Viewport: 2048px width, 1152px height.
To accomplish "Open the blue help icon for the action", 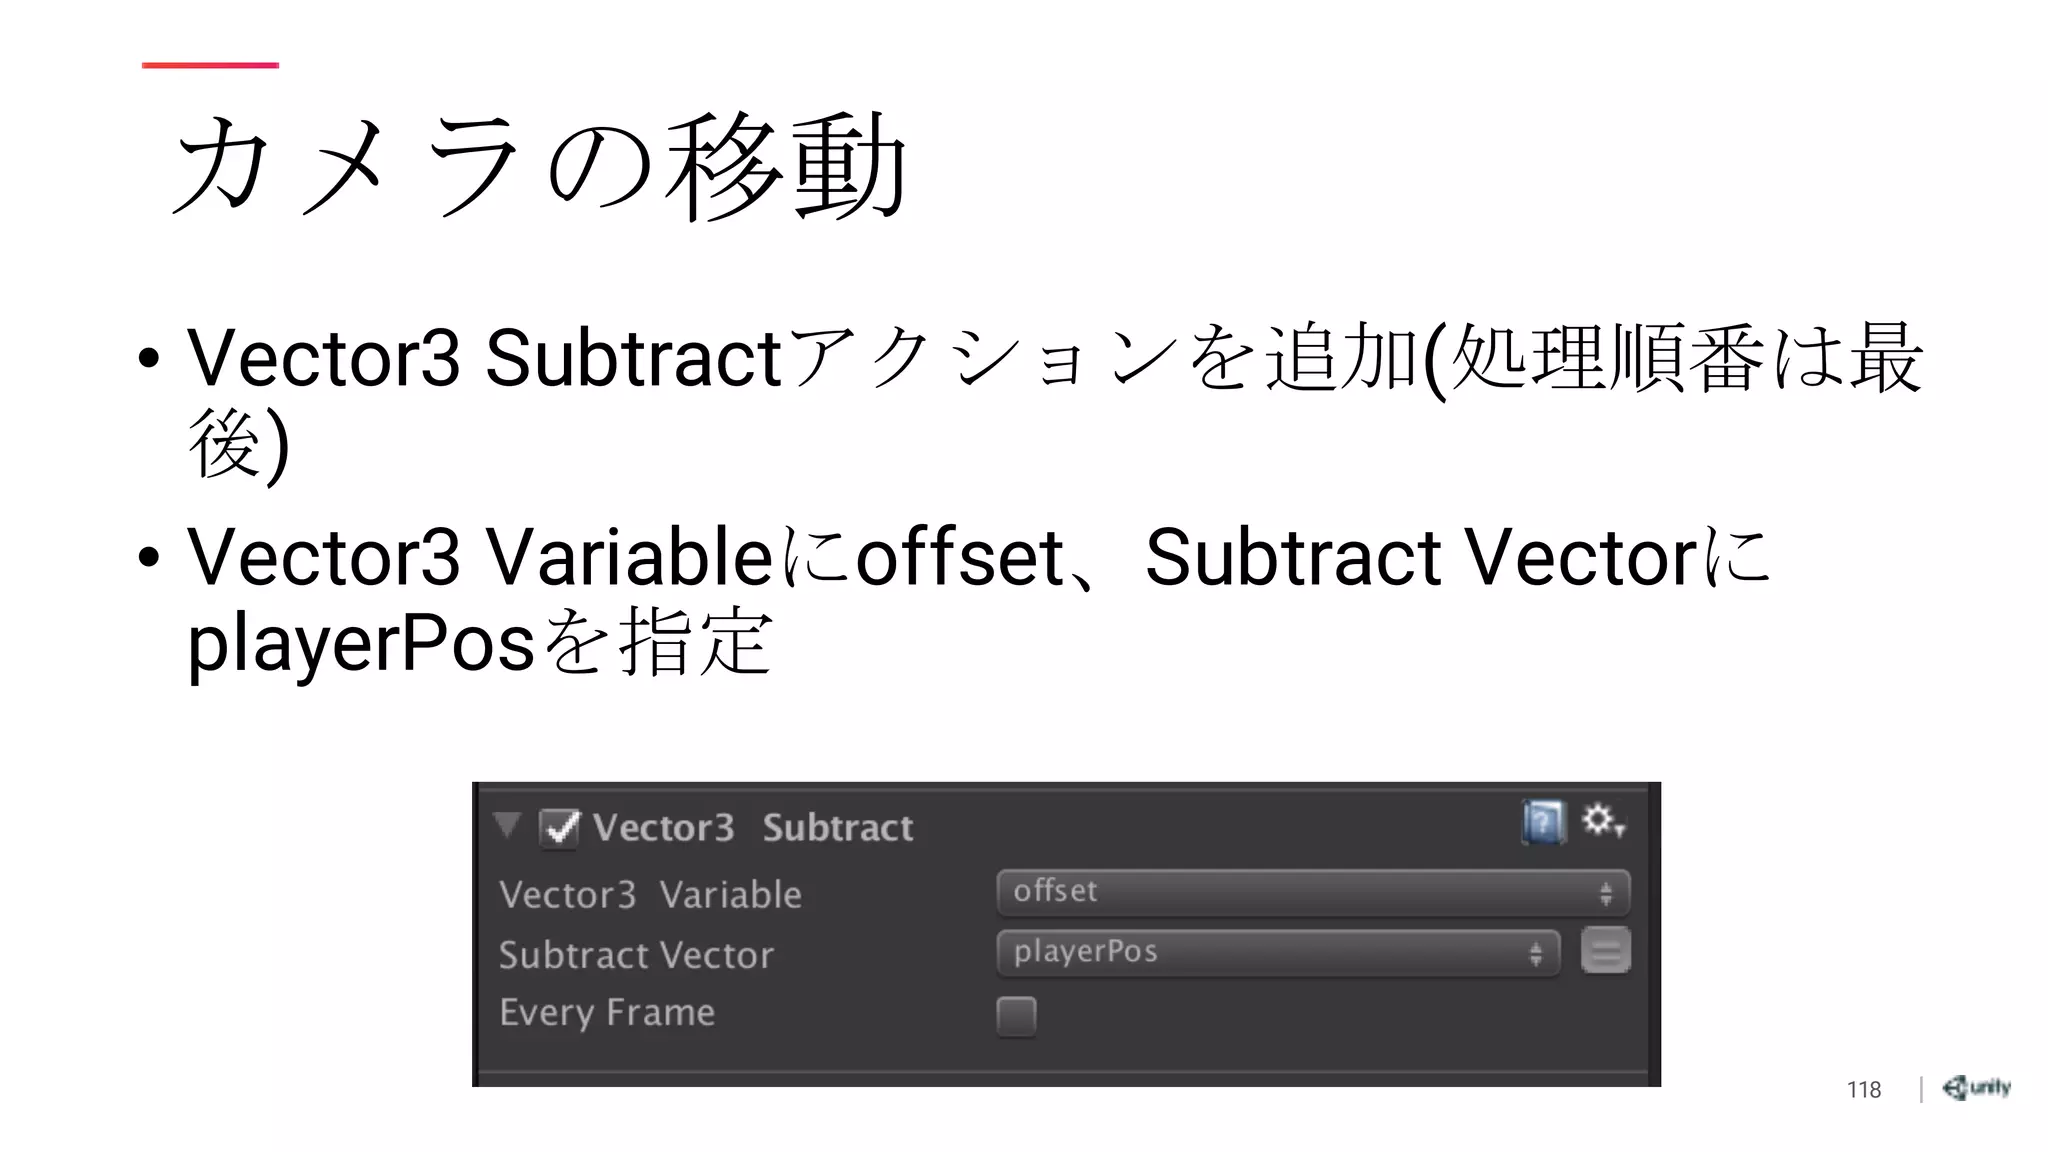I will point(1543,823).
